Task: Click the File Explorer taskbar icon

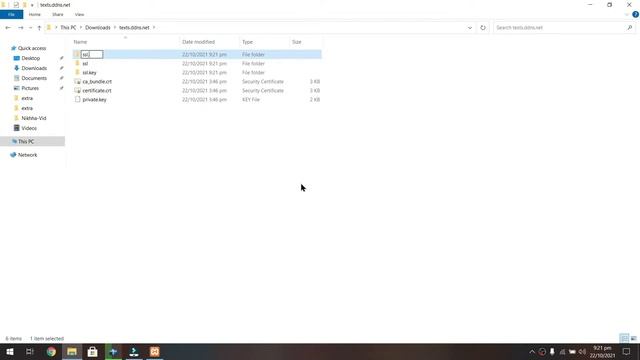Action: tap(72, 351)
